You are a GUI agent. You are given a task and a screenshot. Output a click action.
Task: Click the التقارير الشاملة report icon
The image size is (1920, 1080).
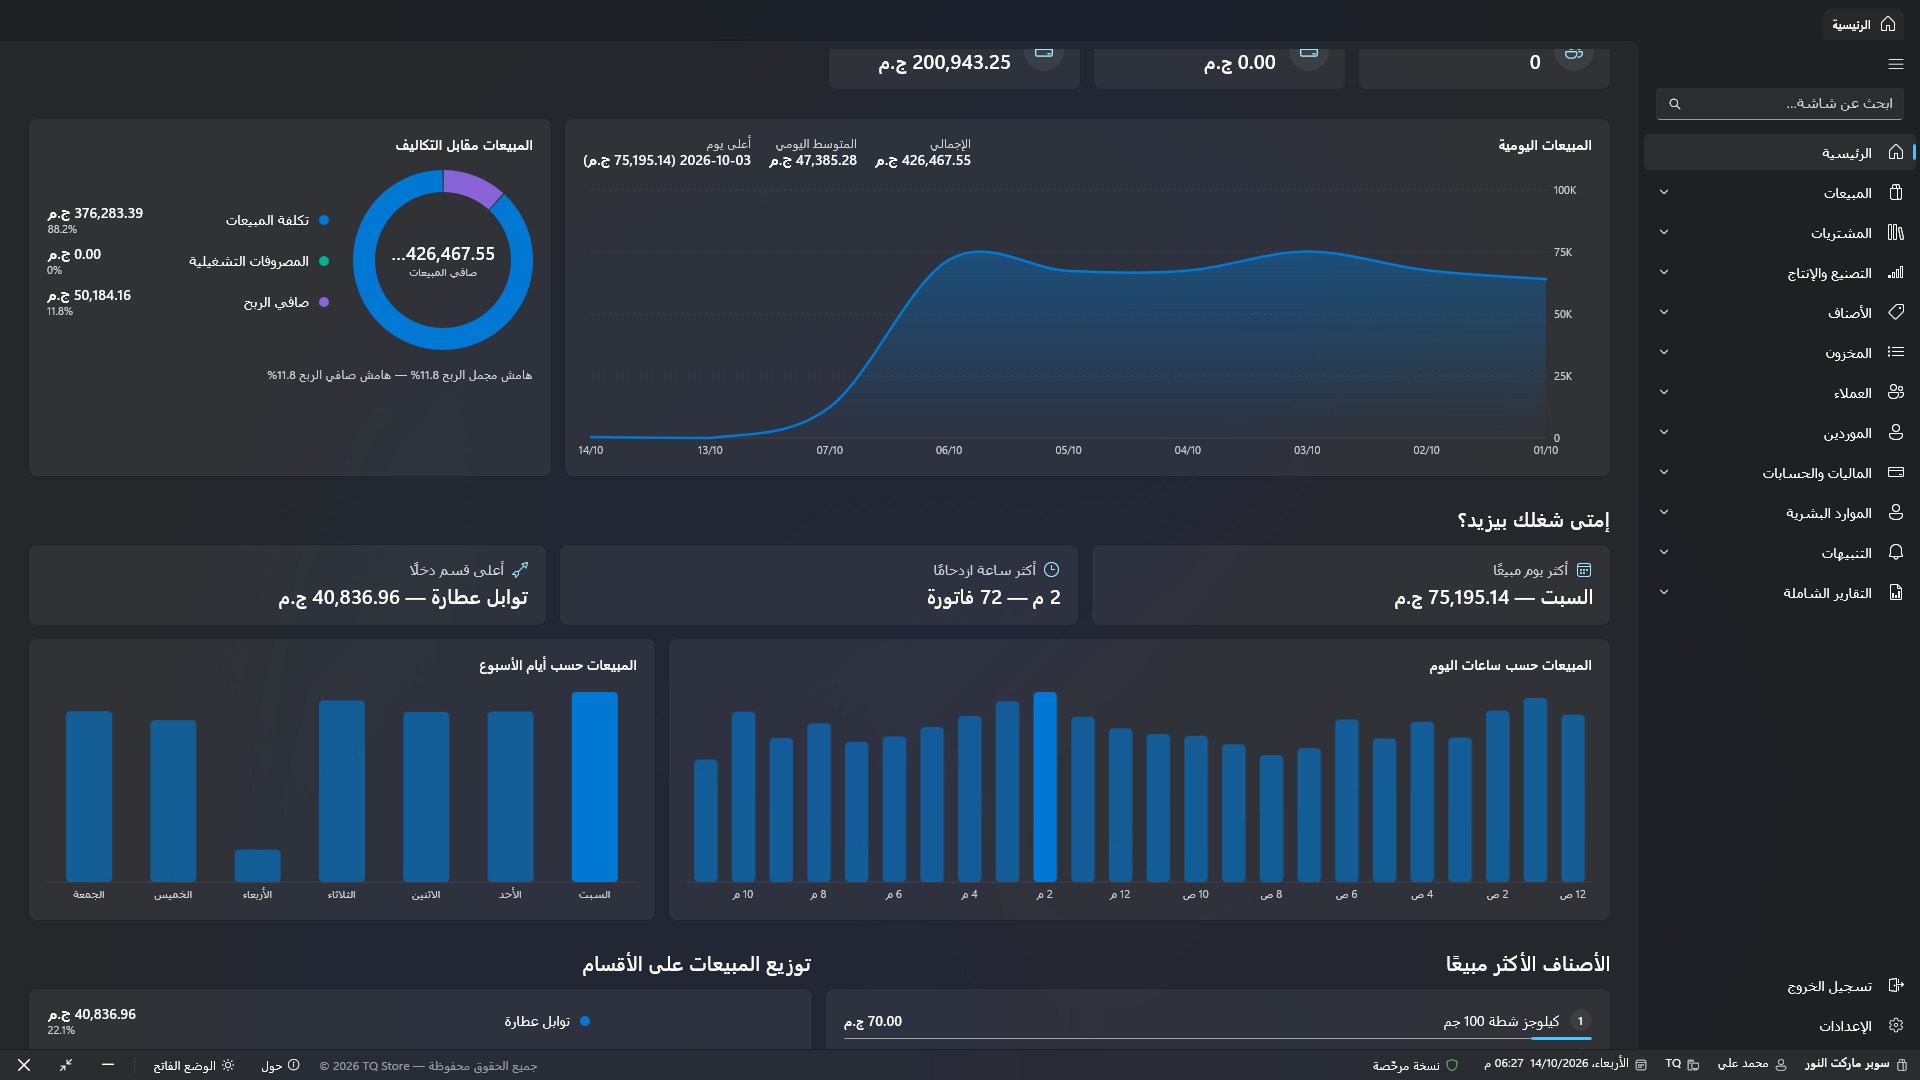[x=1895, y=592]
